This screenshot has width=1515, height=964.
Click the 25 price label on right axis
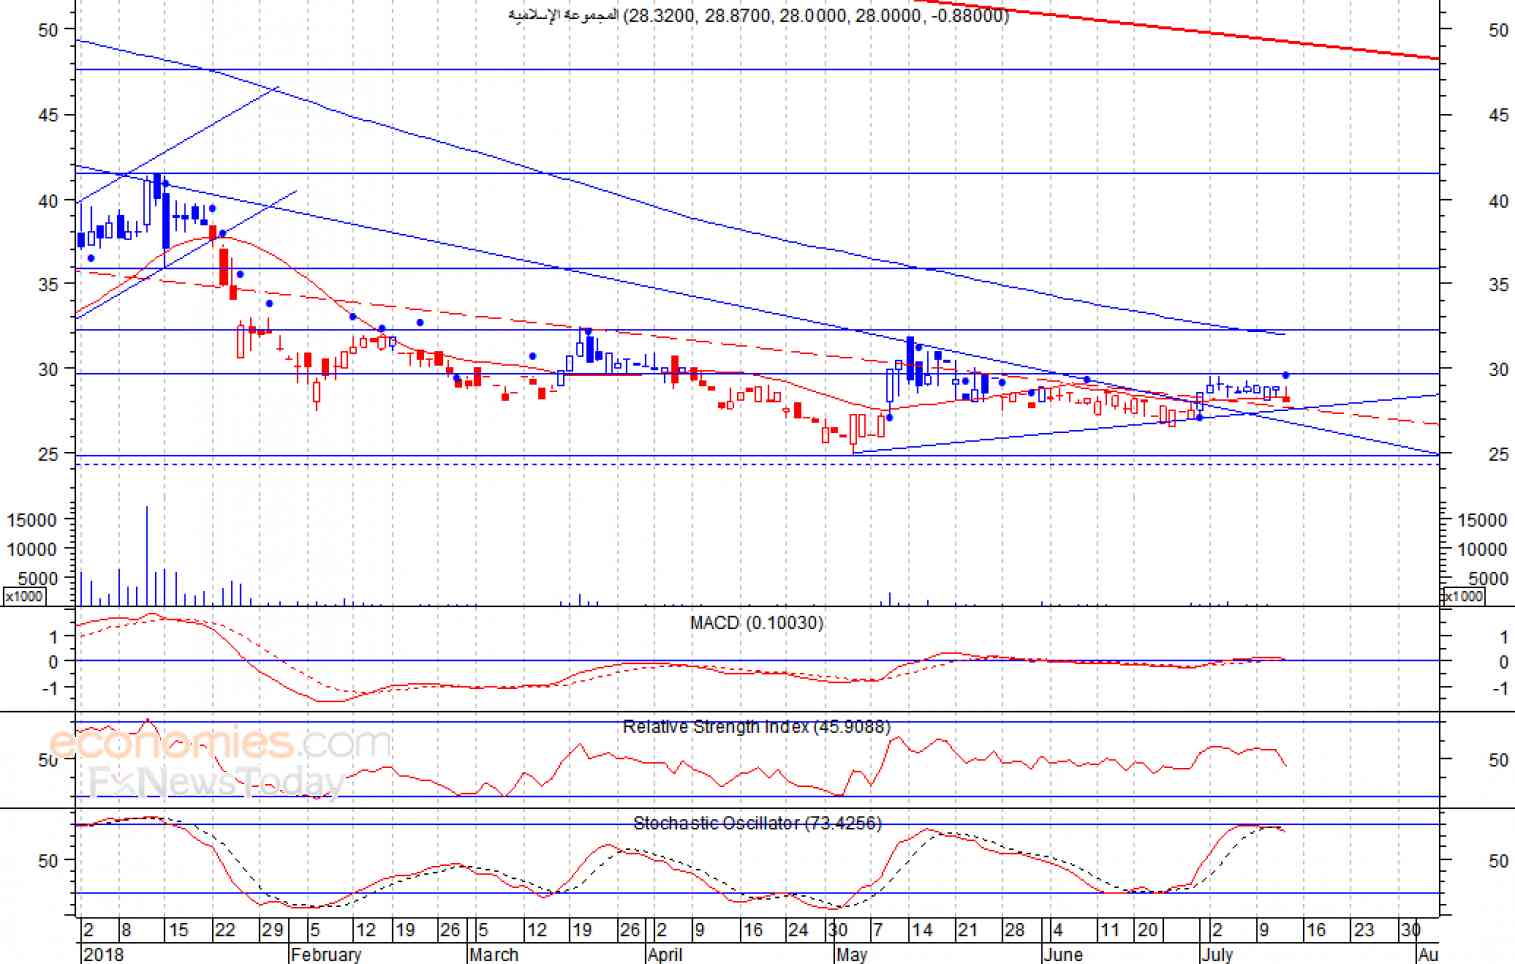coord(1498,454)
